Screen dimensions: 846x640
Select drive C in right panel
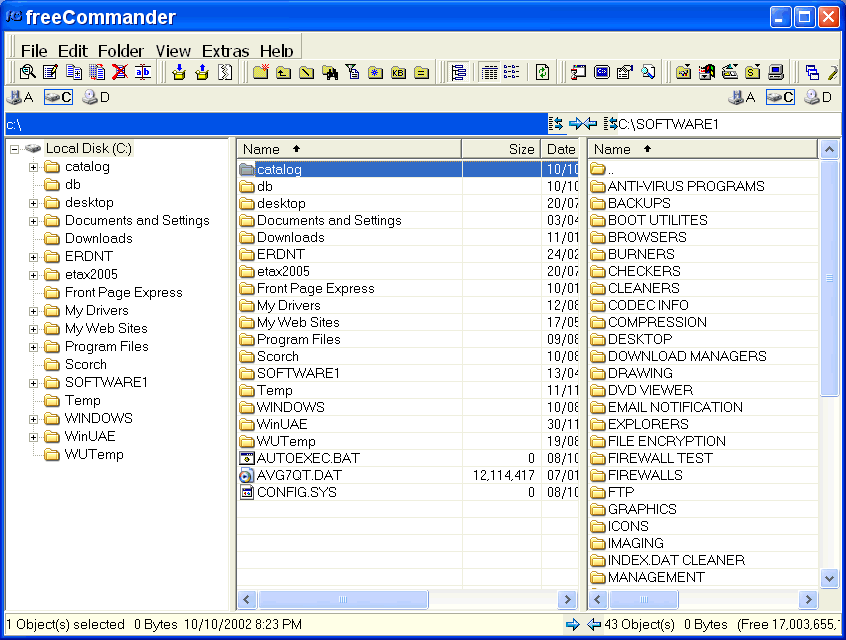pos(780,98)
